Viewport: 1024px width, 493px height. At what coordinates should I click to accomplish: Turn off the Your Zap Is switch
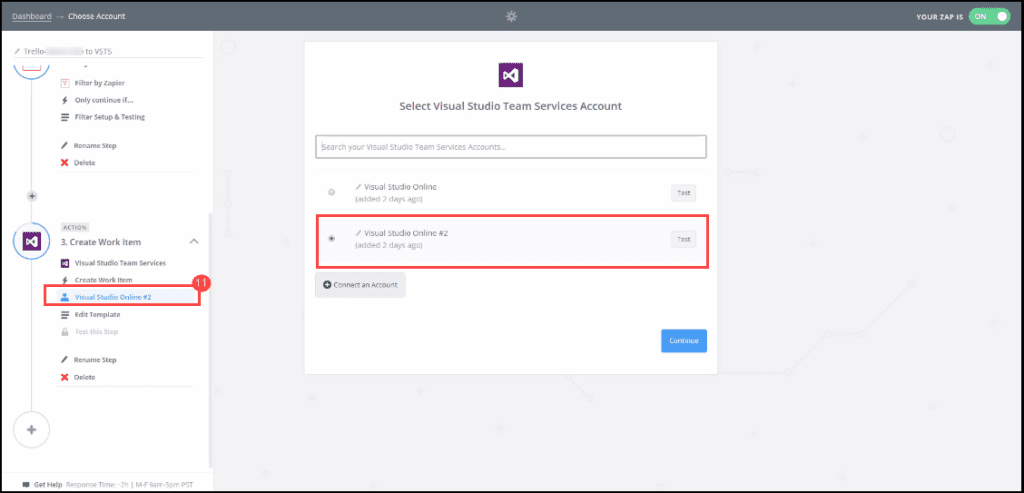(x=990, y=17)
